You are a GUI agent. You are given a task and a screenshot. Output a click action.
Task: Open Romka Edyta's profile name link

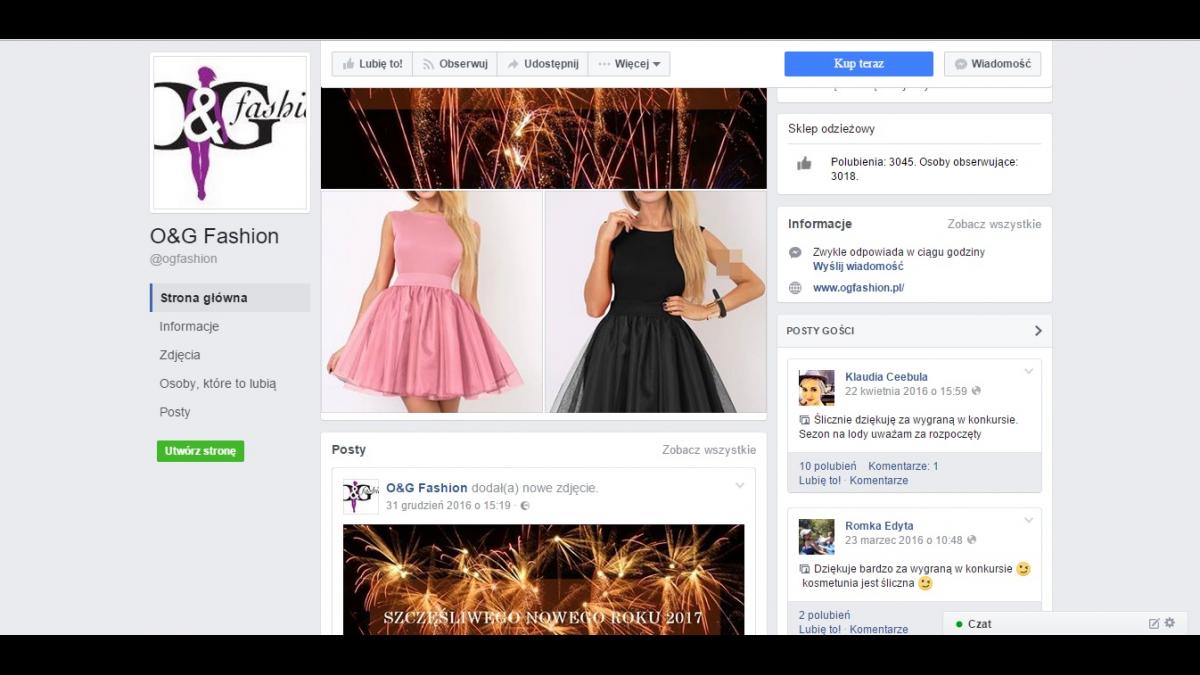879,526
